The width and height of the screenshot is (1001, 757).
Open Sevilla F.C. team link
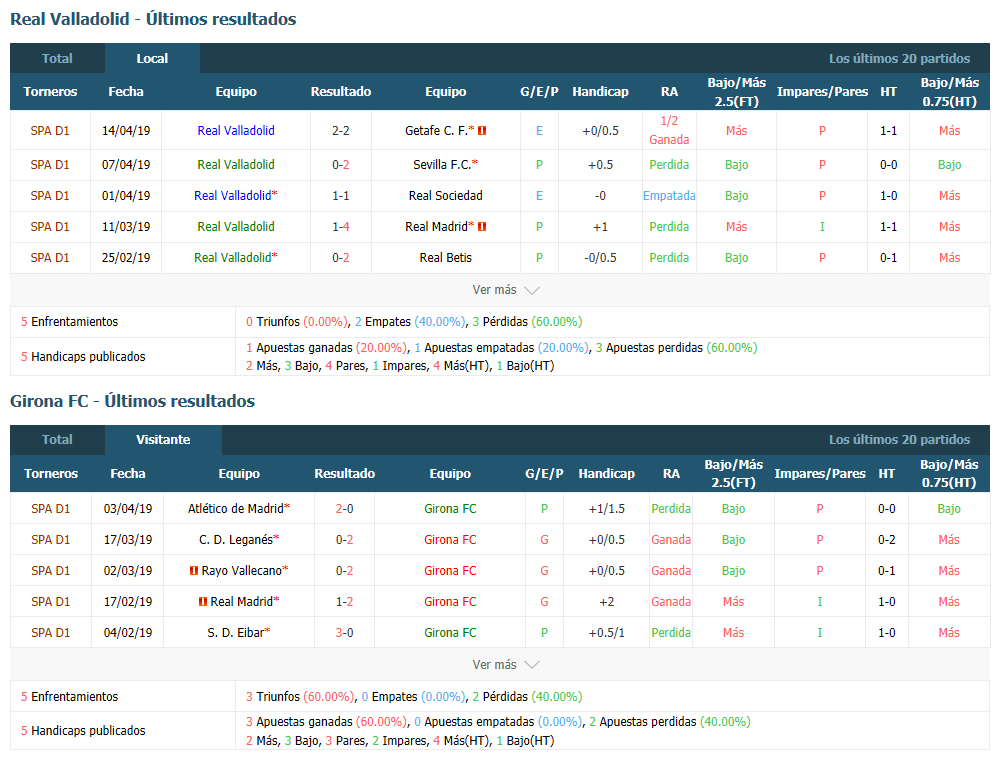click(442, 165)
